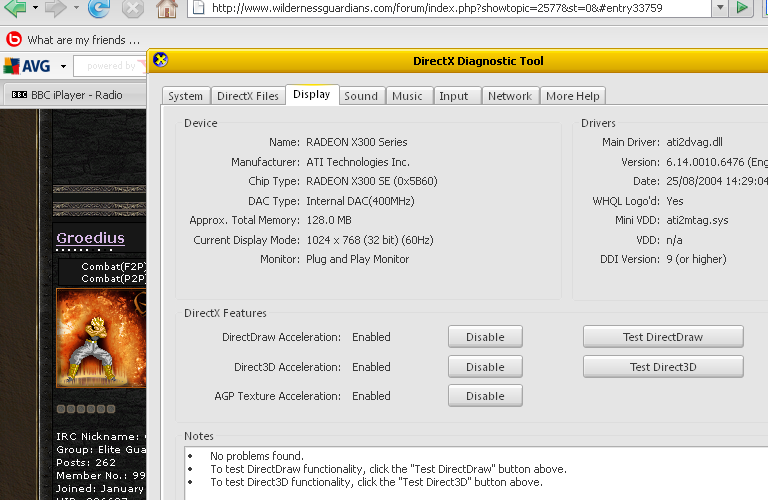Switch to the BBC iPlayer - Radio tab
The width and height of the screenshot is (768, 500).
tap(73, 95)
